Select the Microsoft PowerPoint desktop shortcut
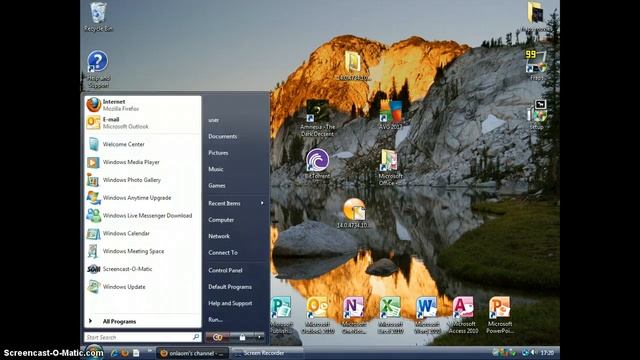This screenshot has width=640, height=360. click(500, 315)
